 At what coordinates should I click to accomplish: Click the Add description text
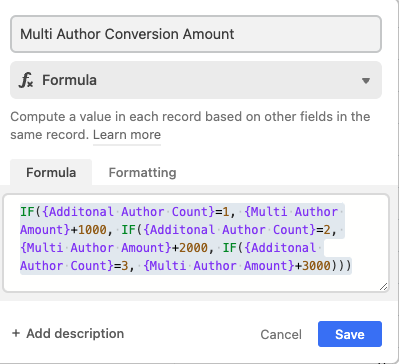pyautogui.click(x=75, y=333)
